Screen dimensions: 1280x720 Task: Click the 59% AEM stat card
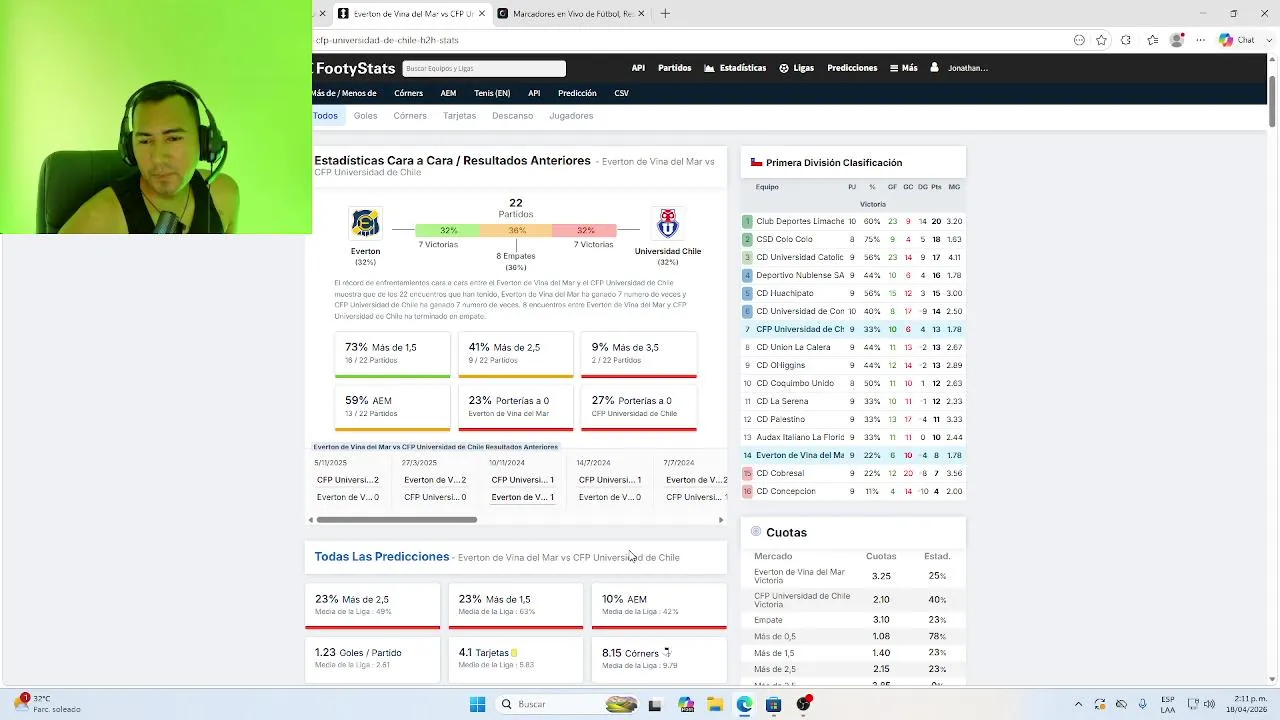[392, 407]
